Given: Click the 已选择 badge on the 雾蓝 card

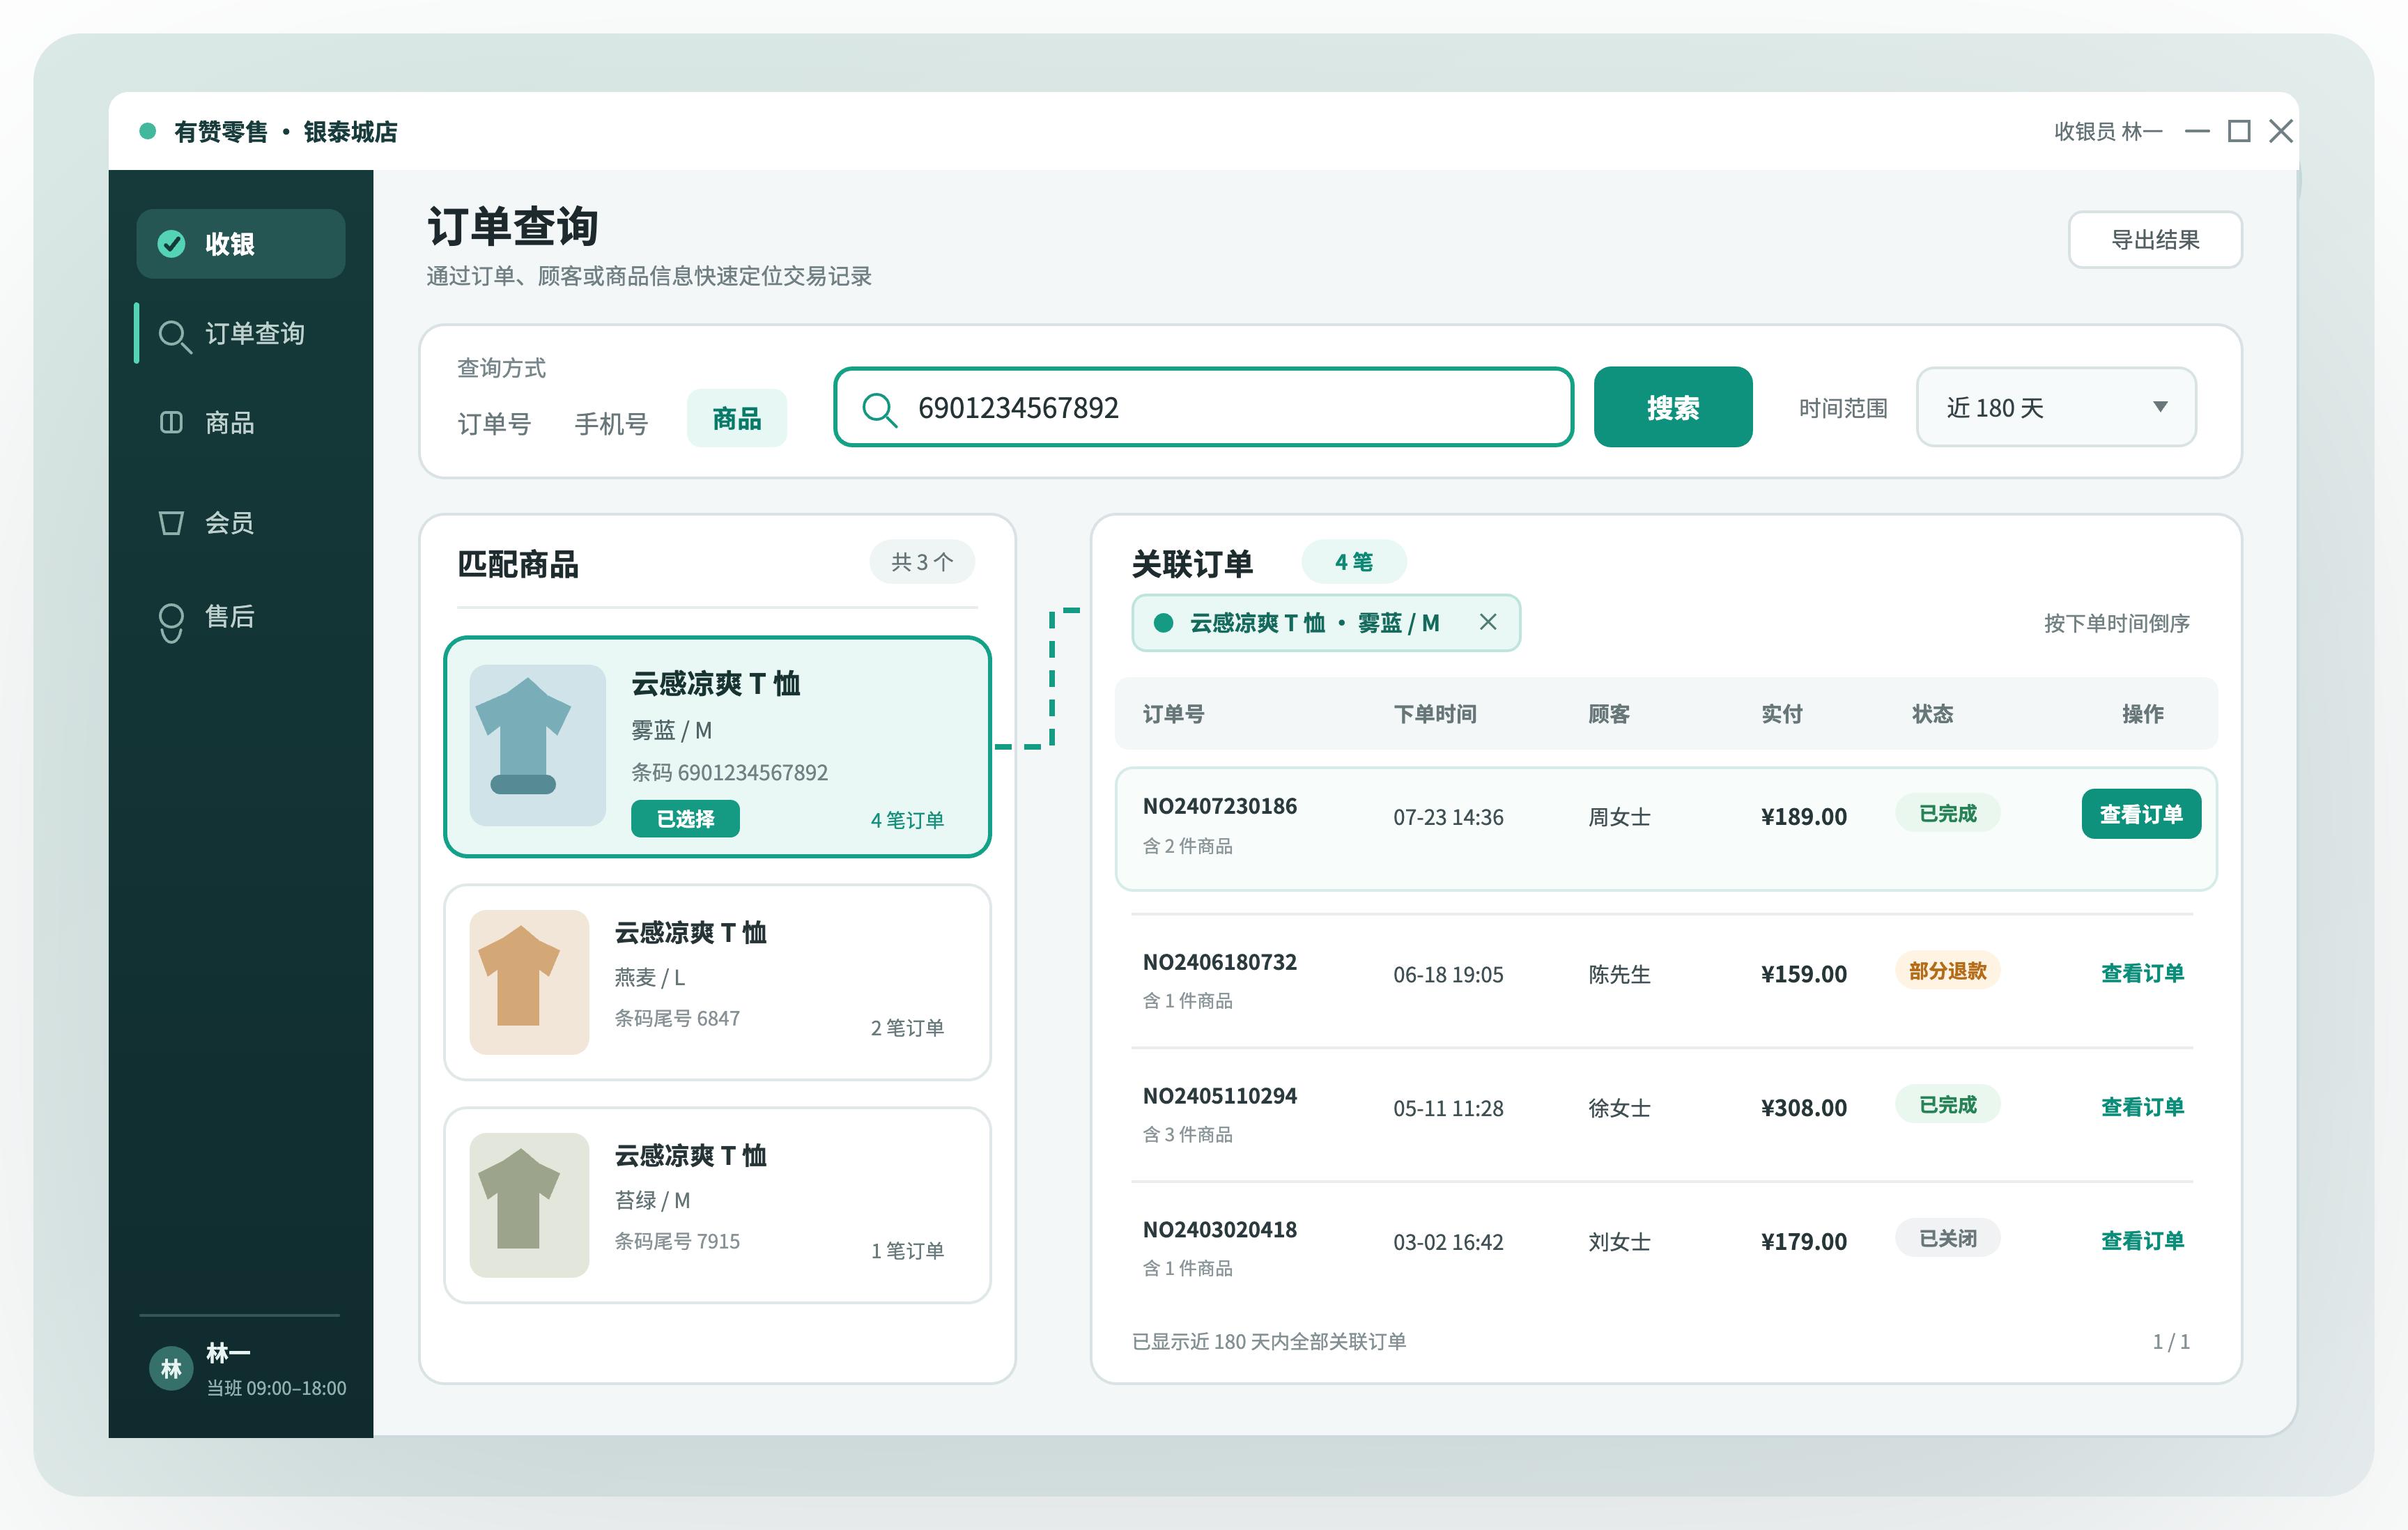Looking at the screenshot, I should coord(685,819).
